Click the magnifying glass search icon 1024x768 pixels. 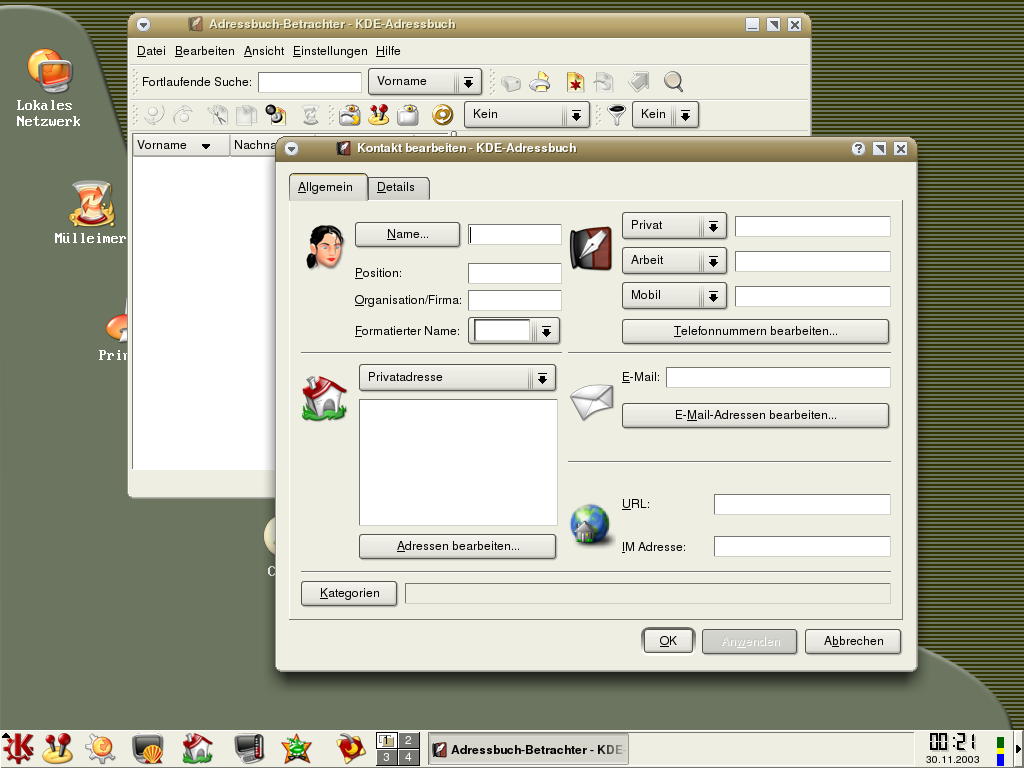pyautogui.click(x=673, y=82)
